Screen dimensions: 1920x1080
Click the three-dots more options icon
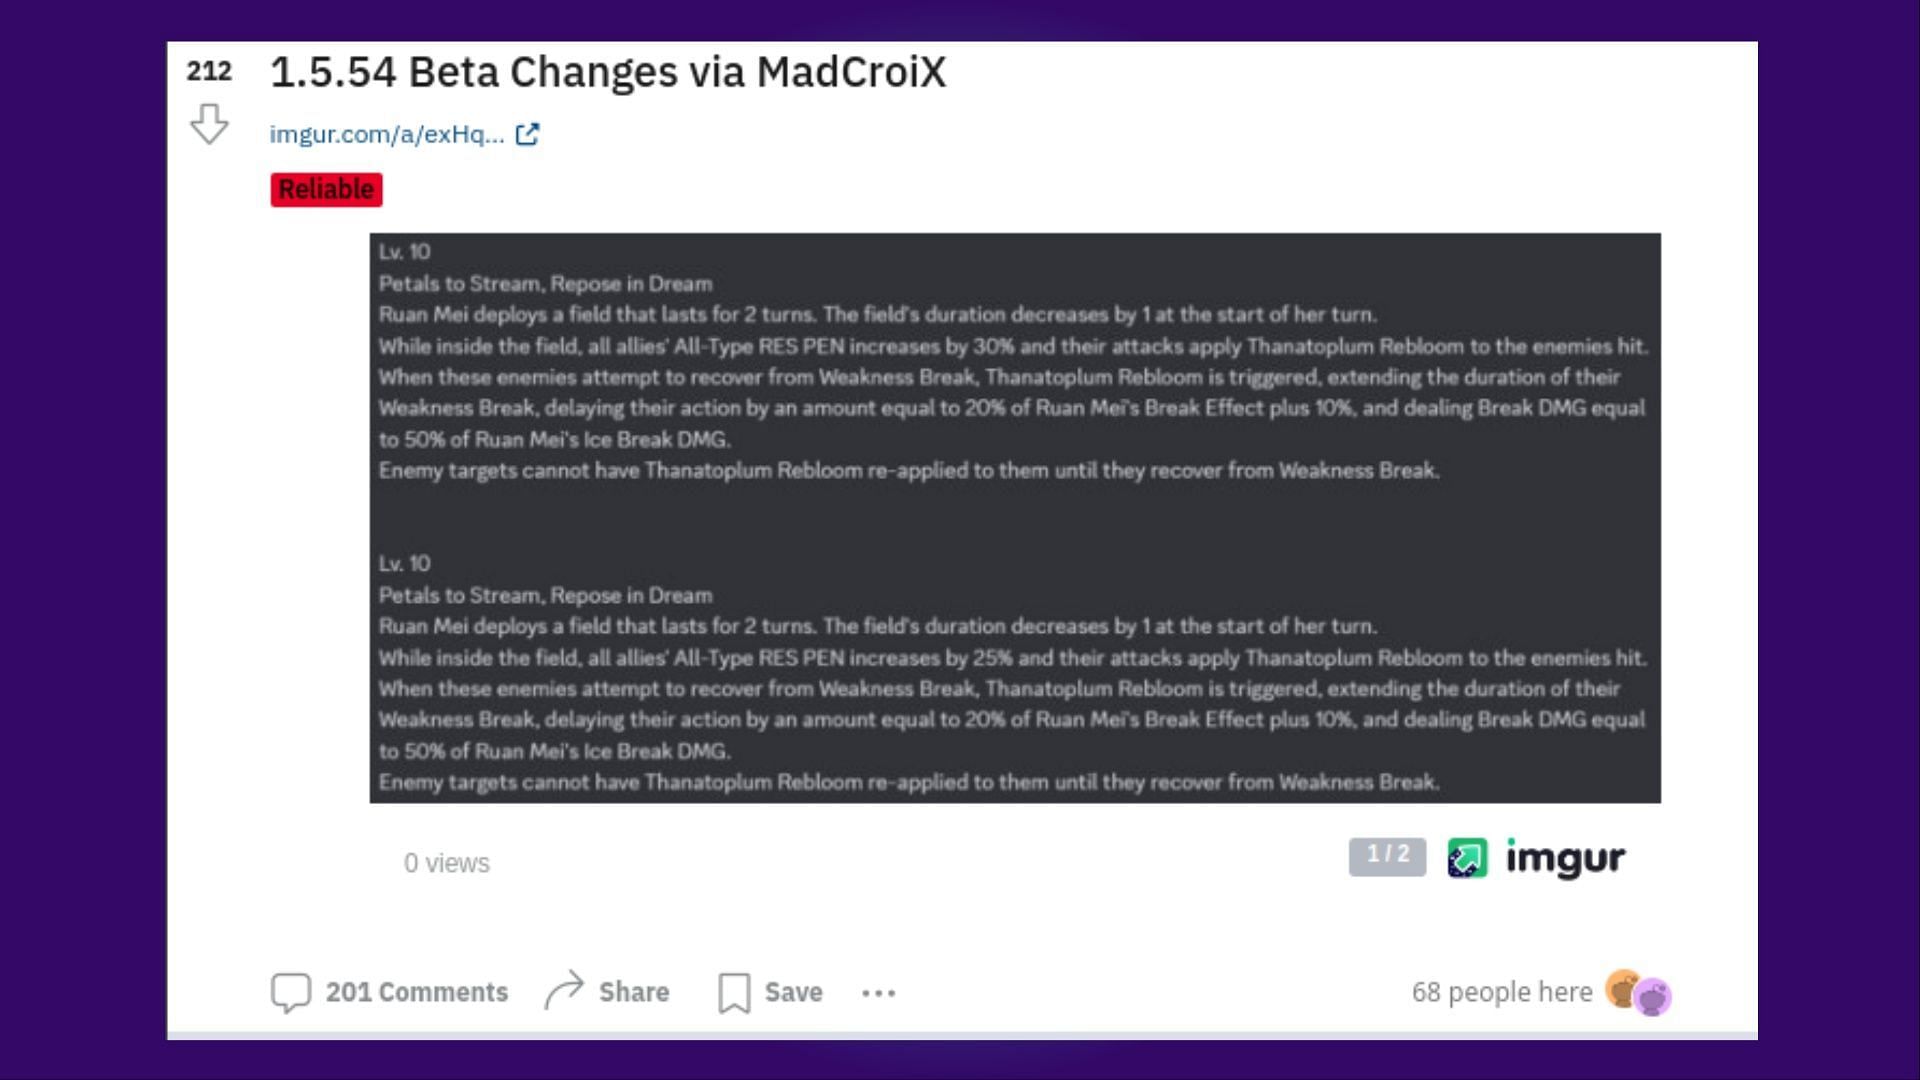point(877,993)
